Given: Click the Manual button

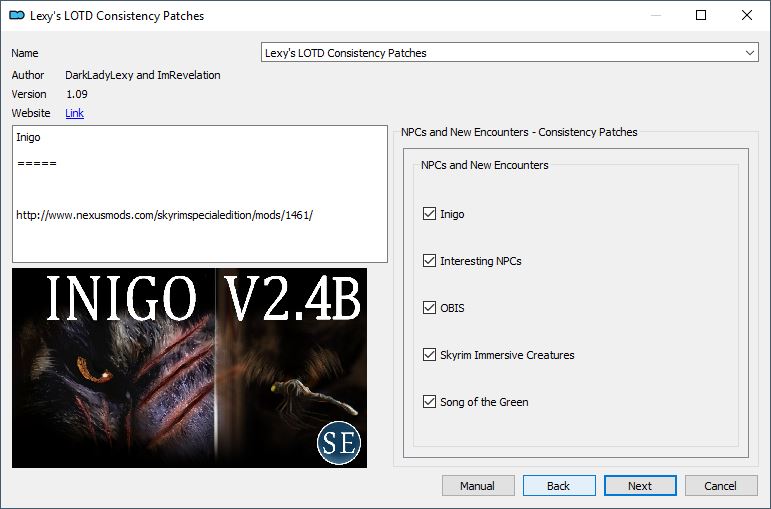Looking at the screenshot, I should 478,486.
